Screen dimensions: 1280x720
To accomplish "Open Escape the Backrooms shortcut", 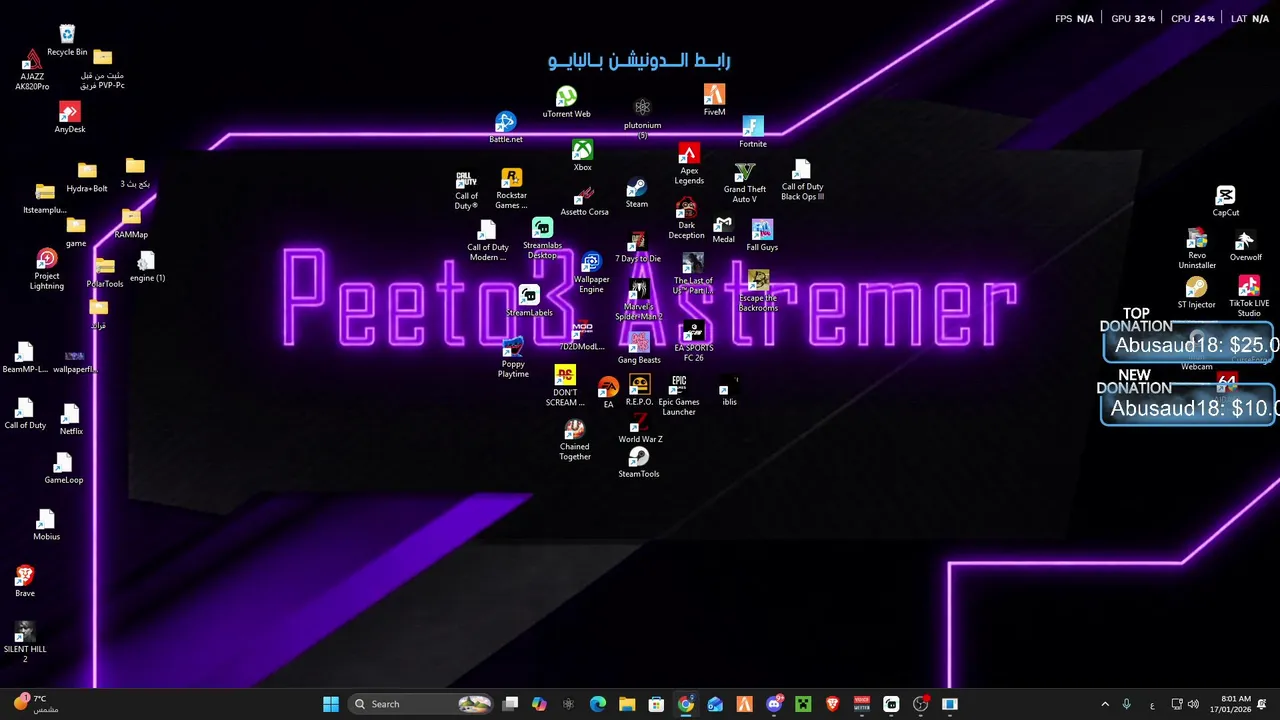I will click(x=758, y=292).
